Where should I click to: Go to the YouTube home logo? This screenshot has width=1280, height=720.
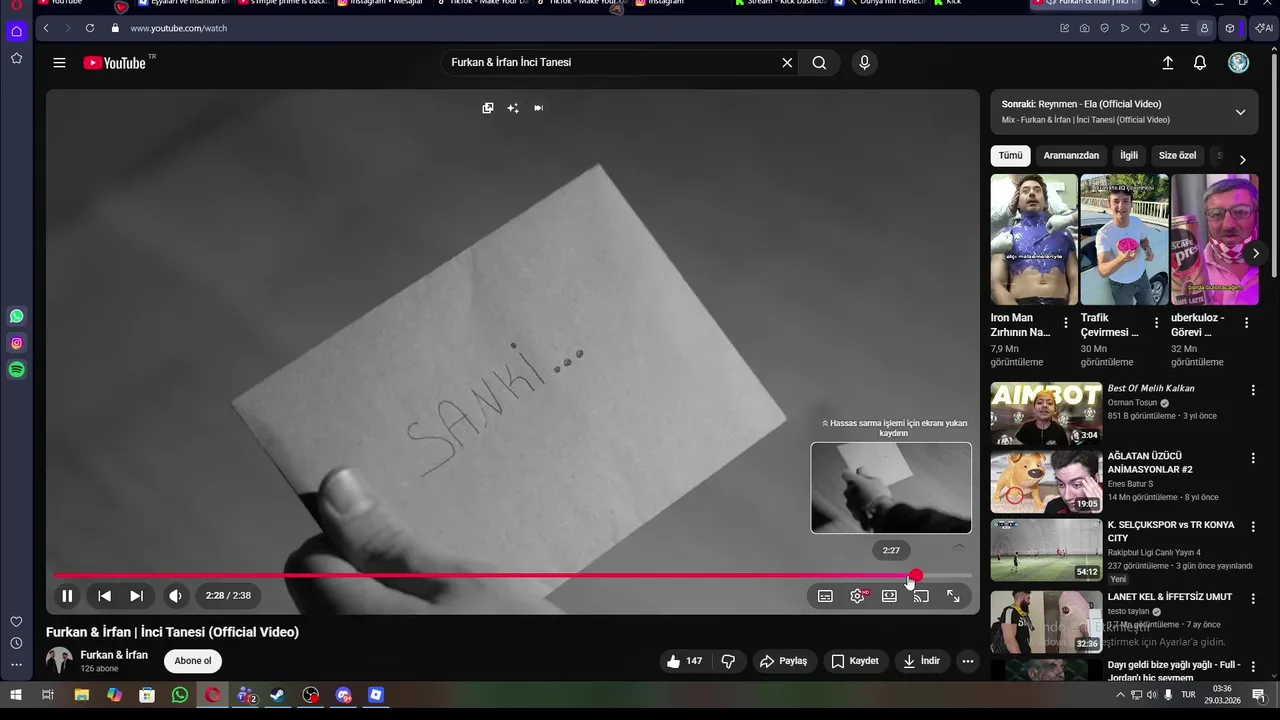pyautogui.click(x=116, y=63)
